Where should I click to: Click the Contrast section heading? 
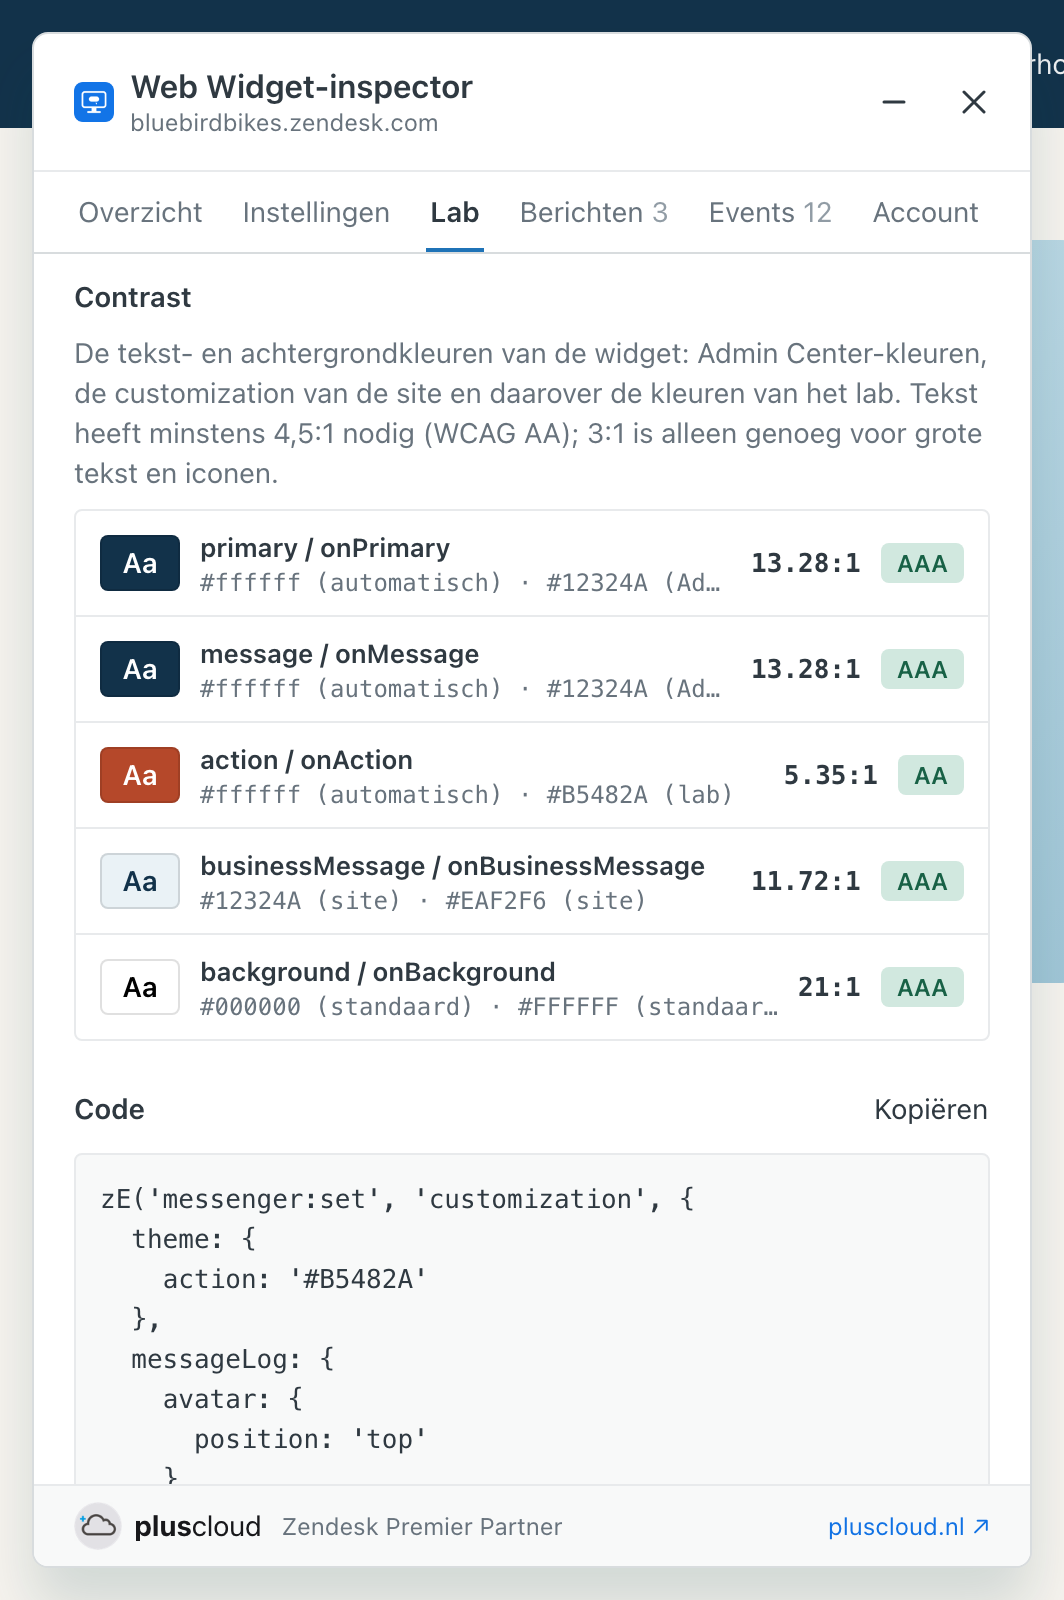click(x=133, y=297)
